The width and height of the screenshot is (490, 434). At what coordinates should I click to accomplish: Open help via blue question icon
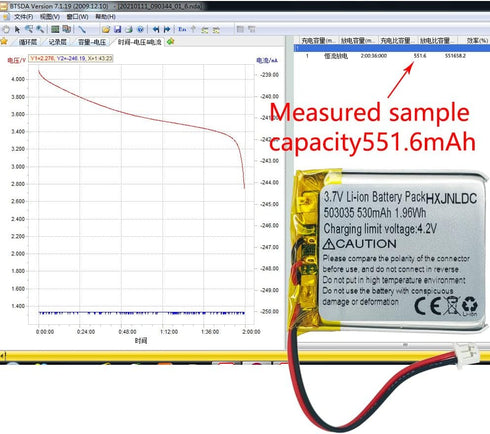coord(140,29)
